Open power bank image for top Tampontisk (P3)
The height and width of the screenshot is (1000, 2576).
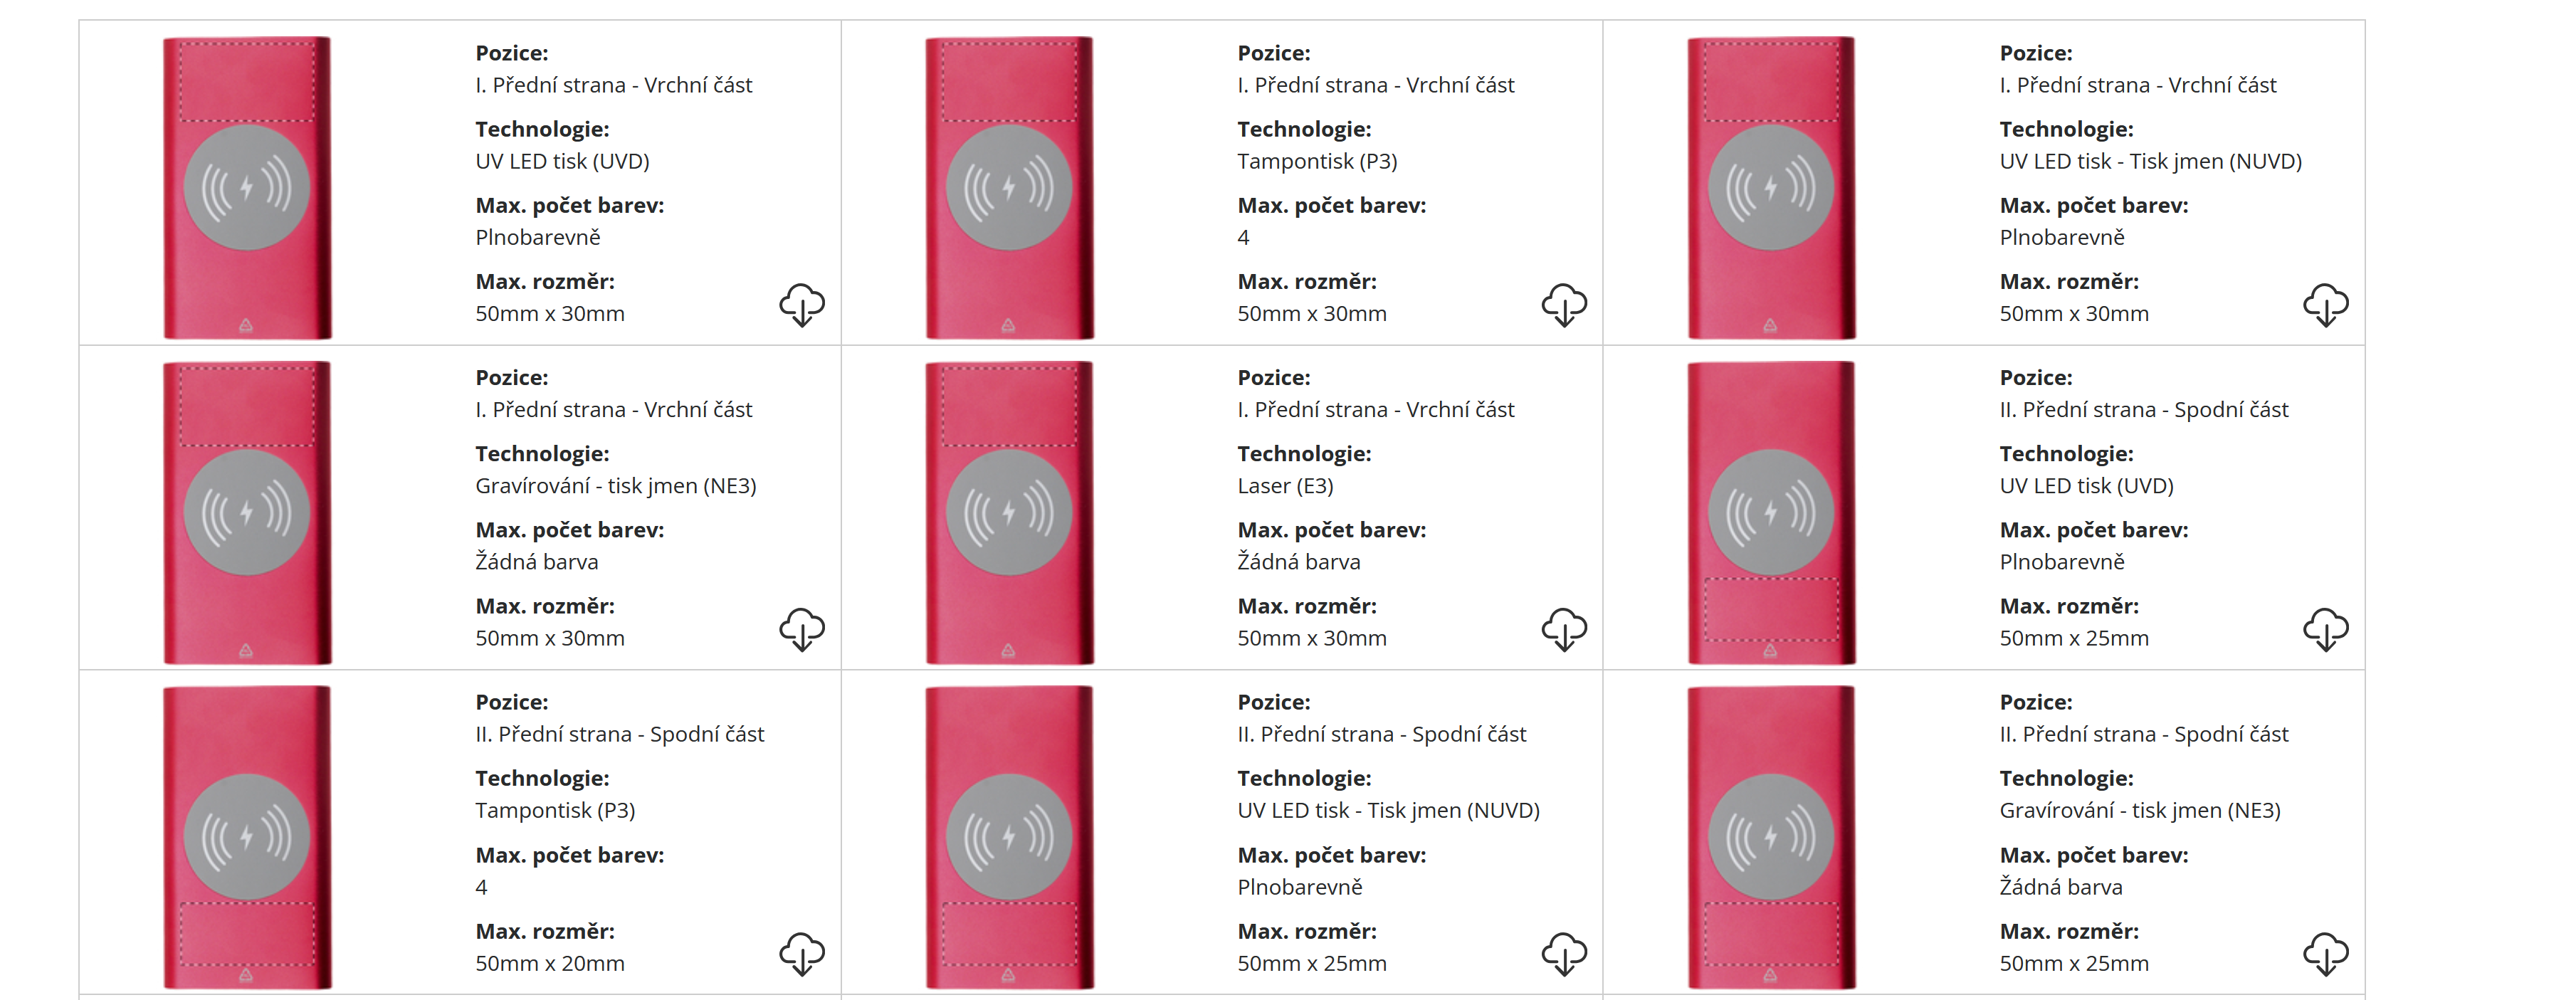point(1009,187)
